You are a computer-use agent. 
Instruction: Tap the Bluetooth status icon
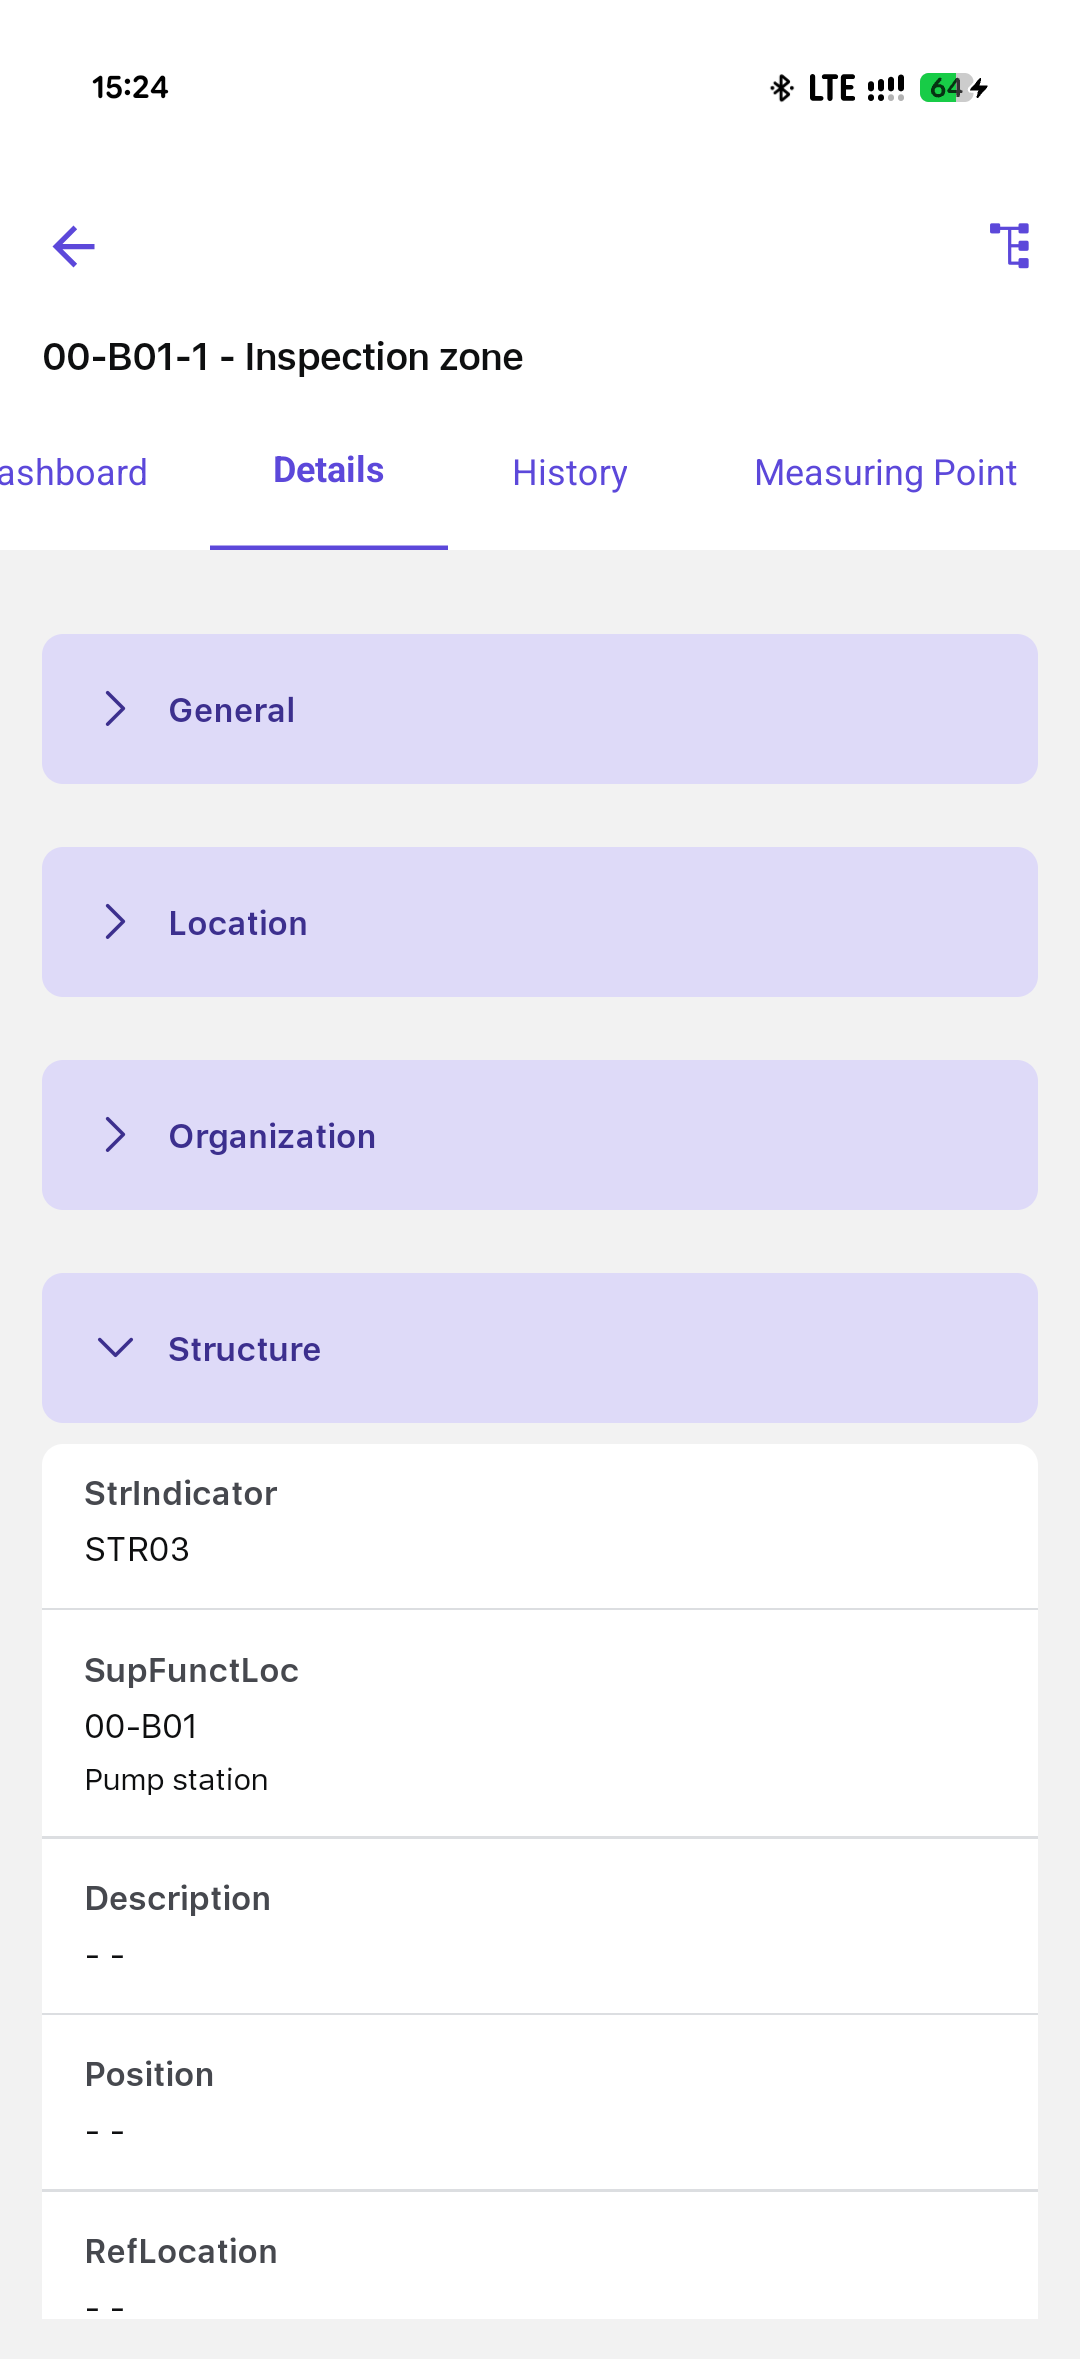pos(781,88)
